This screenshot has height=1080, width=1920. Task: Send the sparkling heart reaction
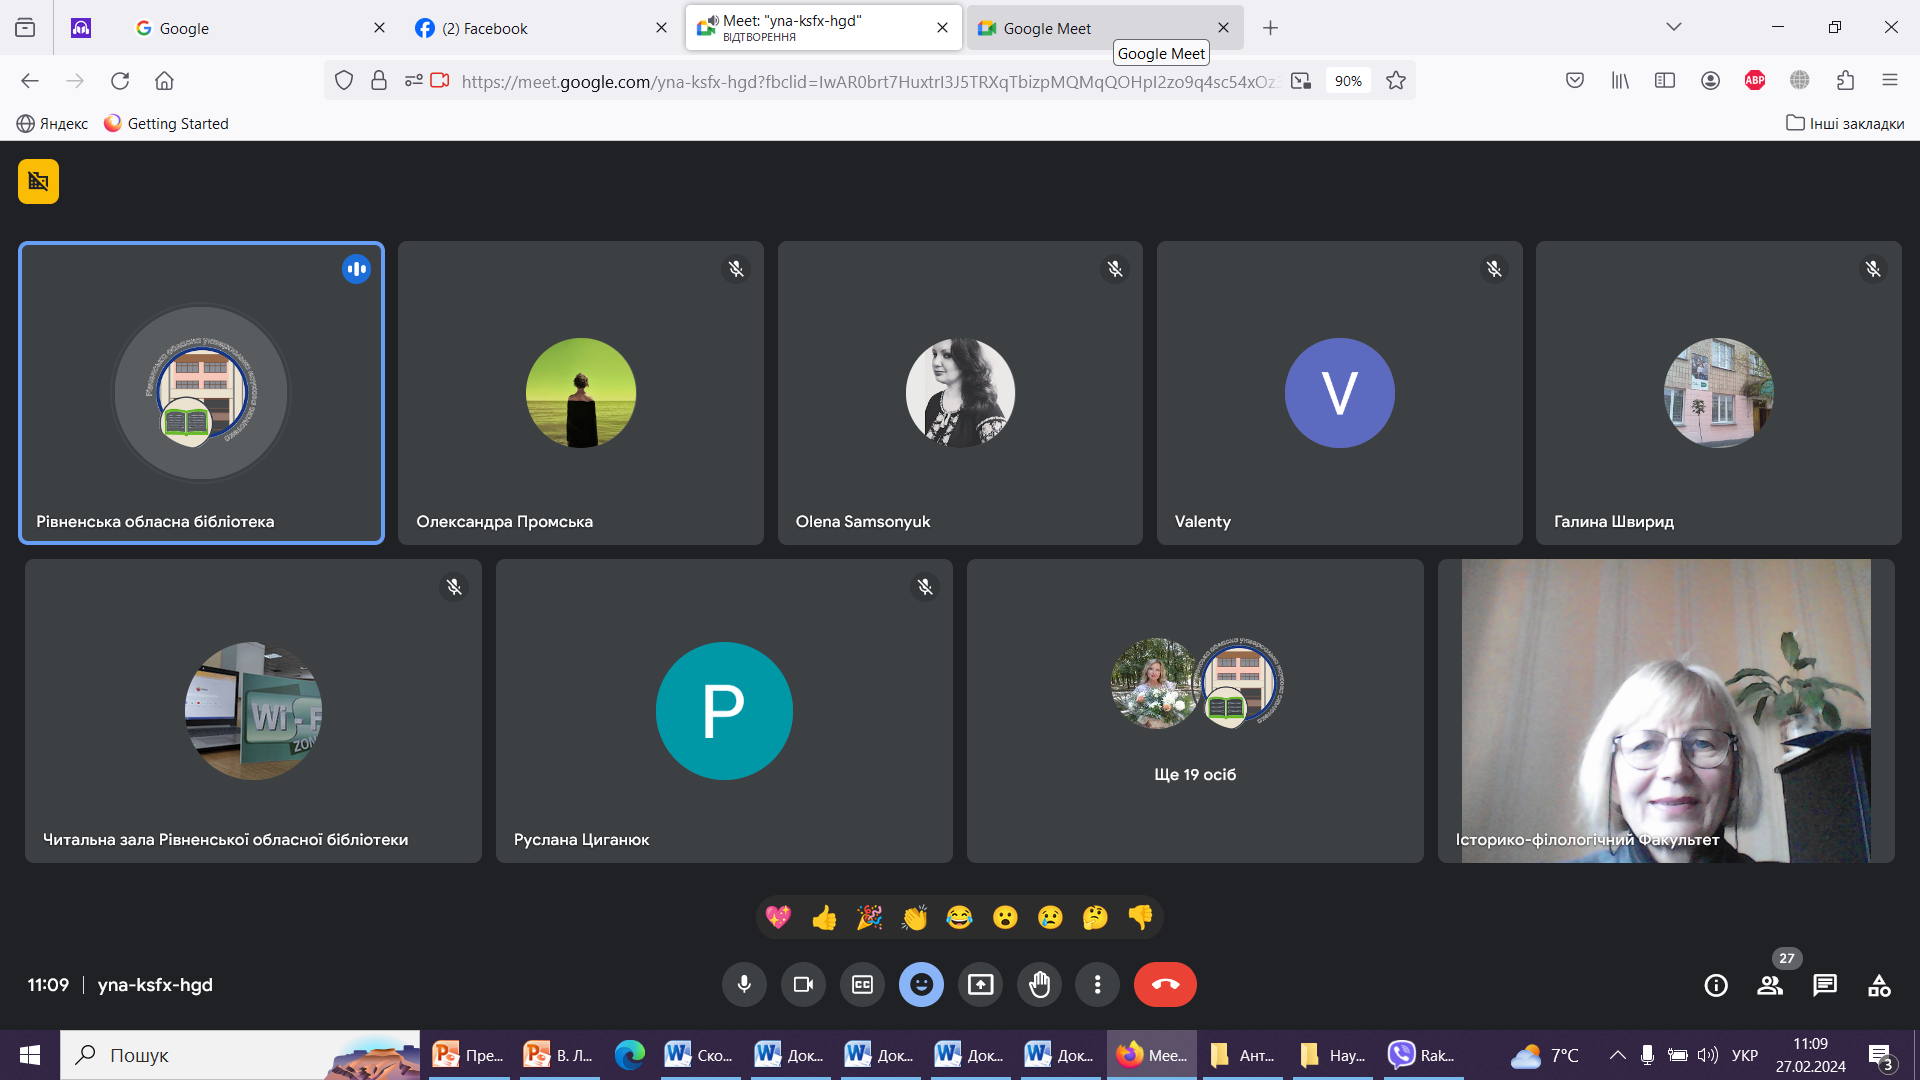point(778,917)
